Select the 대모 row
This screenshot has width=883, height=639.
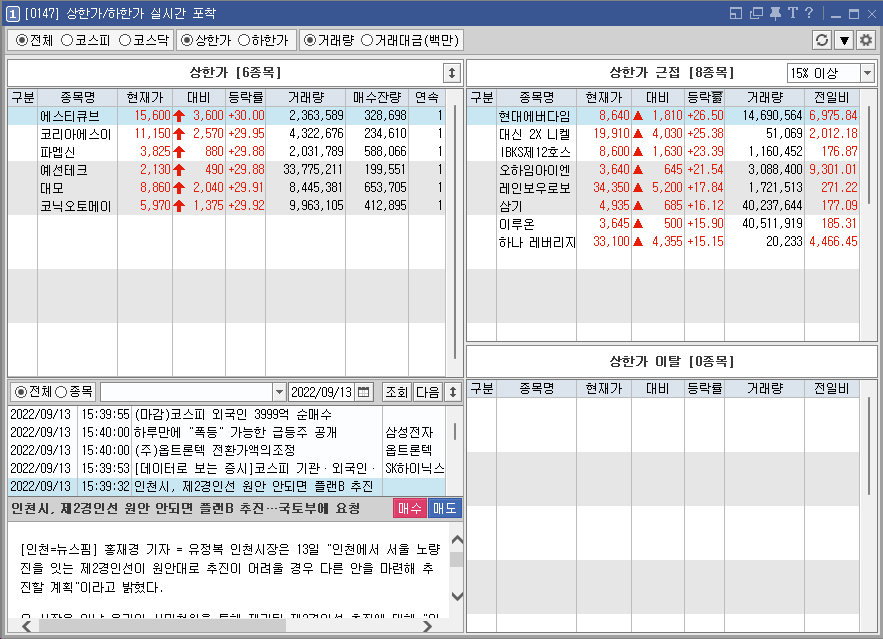click(x=227, y=188)
